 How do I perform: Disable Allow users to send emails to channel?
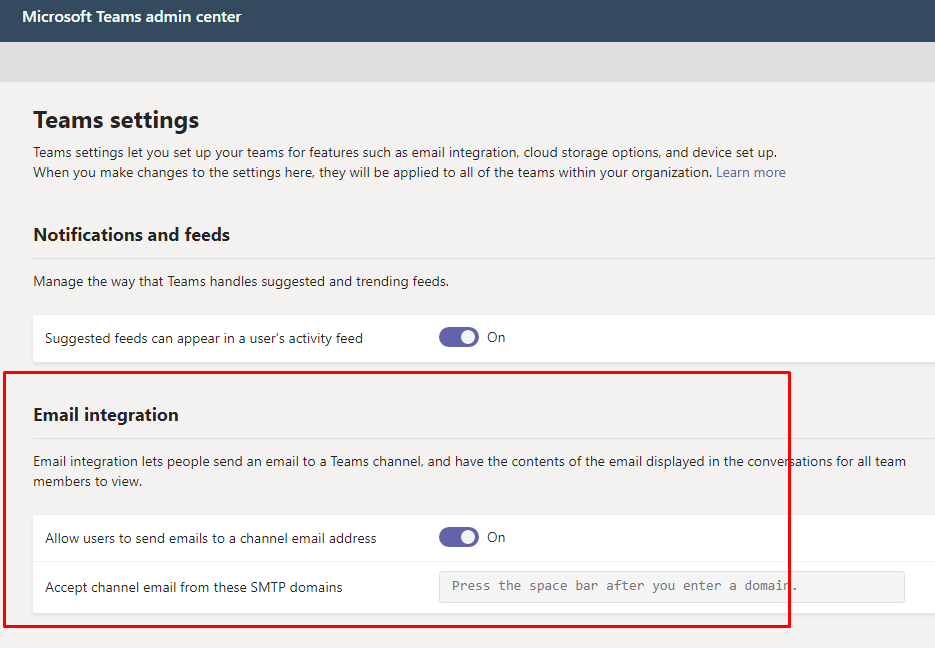point(459,537)
